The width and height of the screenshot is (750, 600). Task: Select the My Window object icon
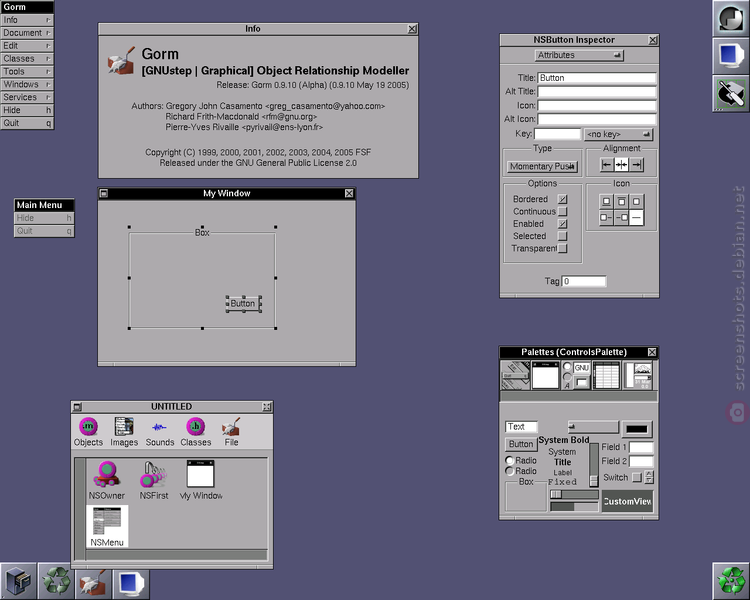200,480
